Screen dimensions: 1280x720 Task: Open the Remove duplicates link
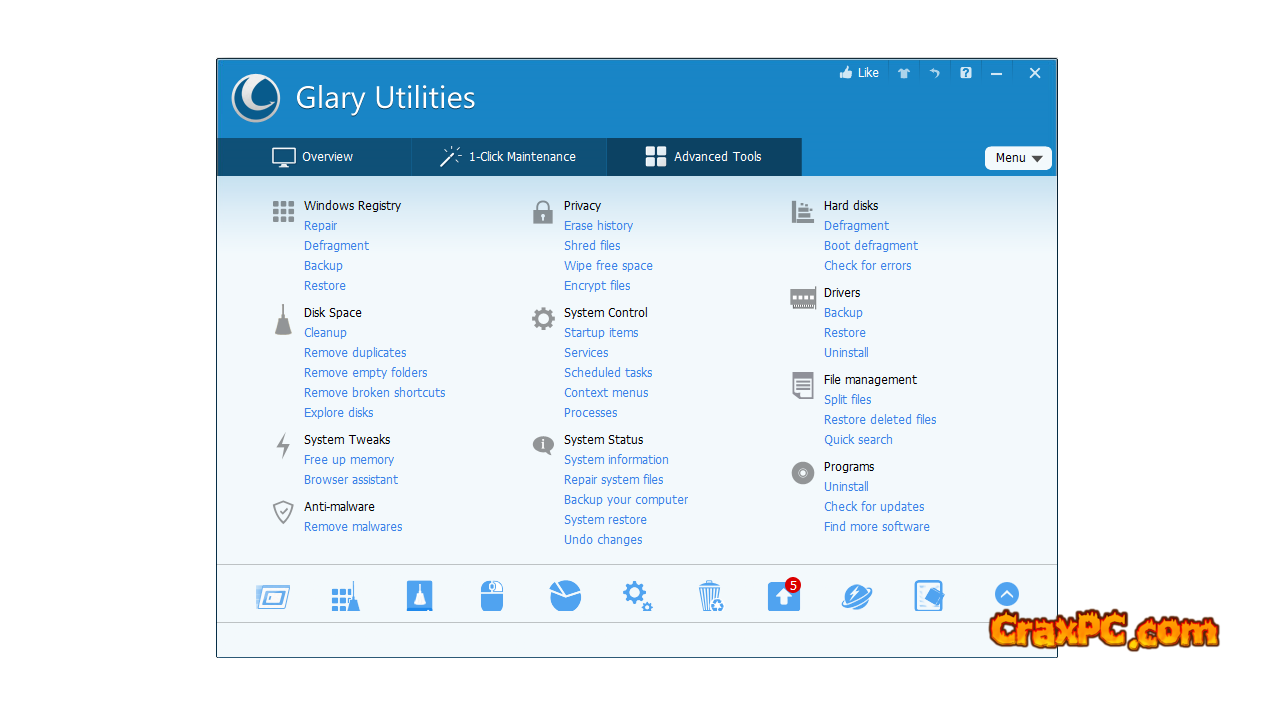pos(355,353)
